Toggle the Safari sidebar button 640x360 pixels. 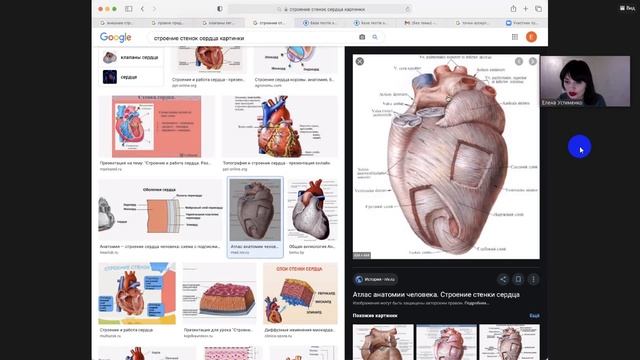[x=129, y=9]
